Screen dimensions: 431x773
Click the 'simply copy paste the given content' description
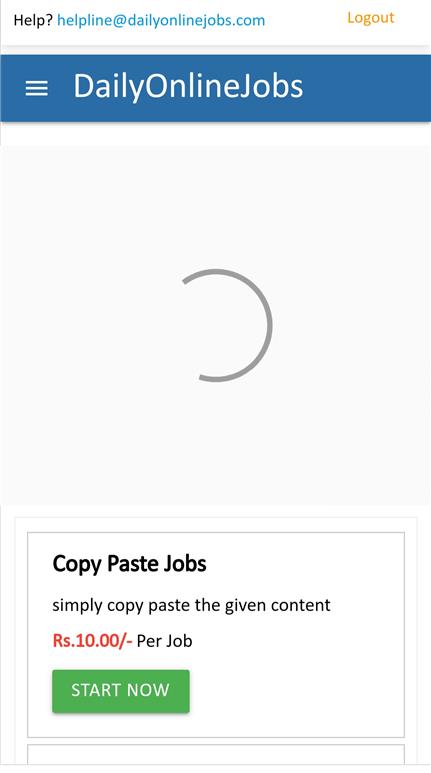pyautogui.click(x=191, y=605)
